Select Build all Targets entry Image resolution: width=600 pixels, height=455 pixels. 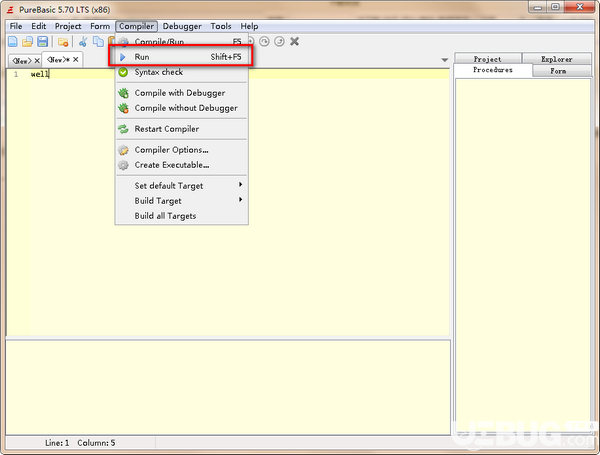coord(182,216)
